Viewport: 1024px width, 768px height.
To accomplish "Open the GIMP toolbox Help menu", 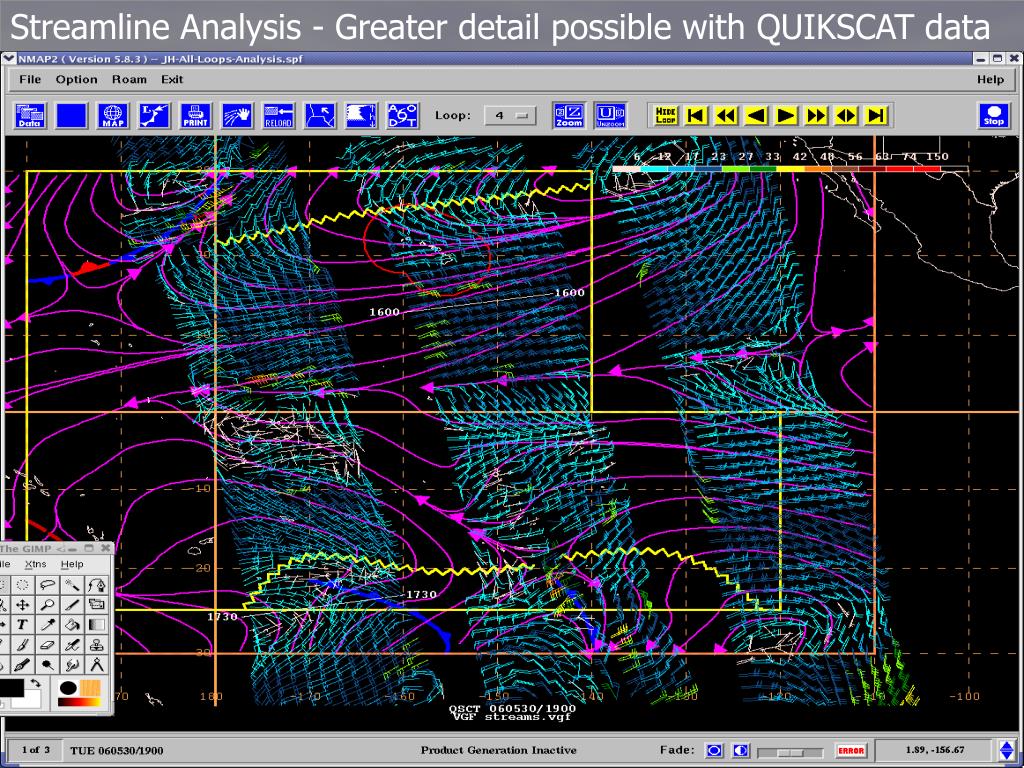I will point(72,564).
